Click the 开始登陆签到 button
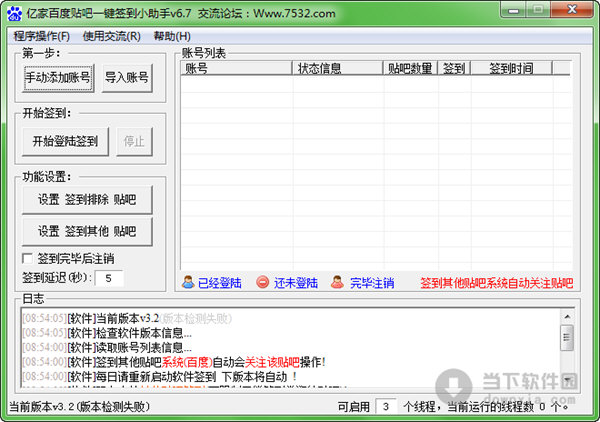The height and width of the screenshot is (422, 600). click(x=65, y=142)
